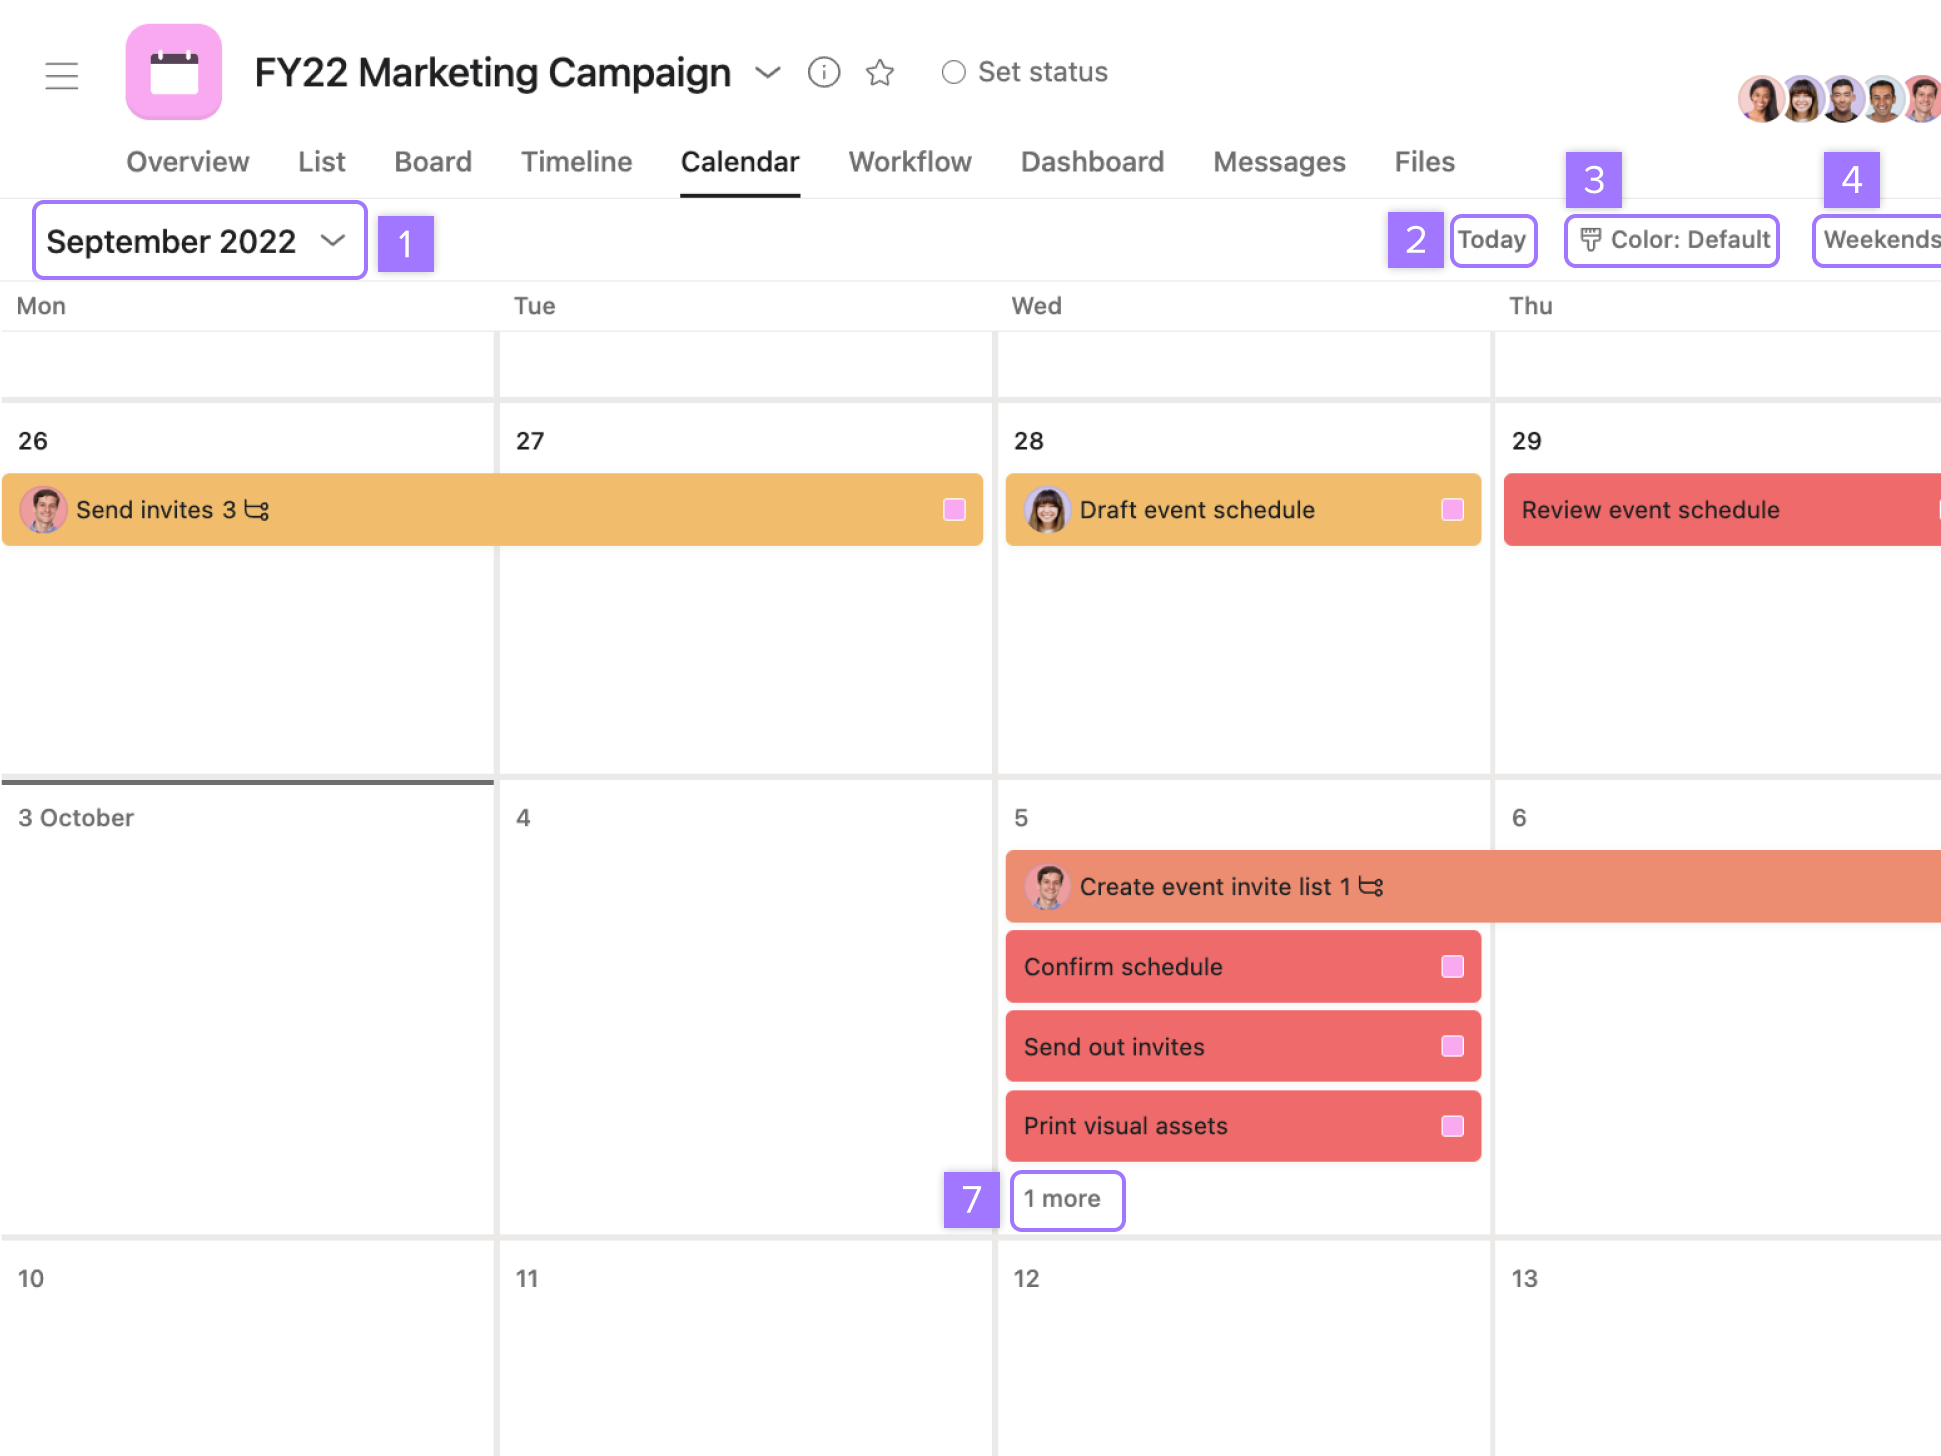Open the Create event invite list task
The height and width of the screenshot is (1456, 1941).
point(1473,887)
